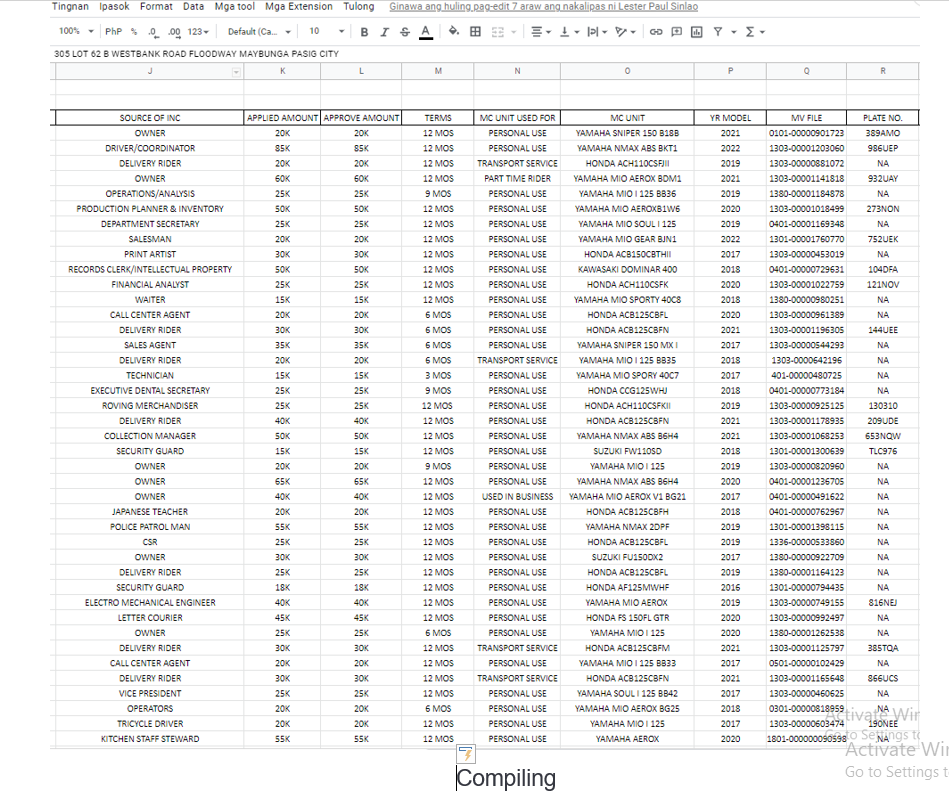The height and width of the screenshot is (797, 949).
Task: Open the 100% zoom dropdown
Action: click(76, 31)
